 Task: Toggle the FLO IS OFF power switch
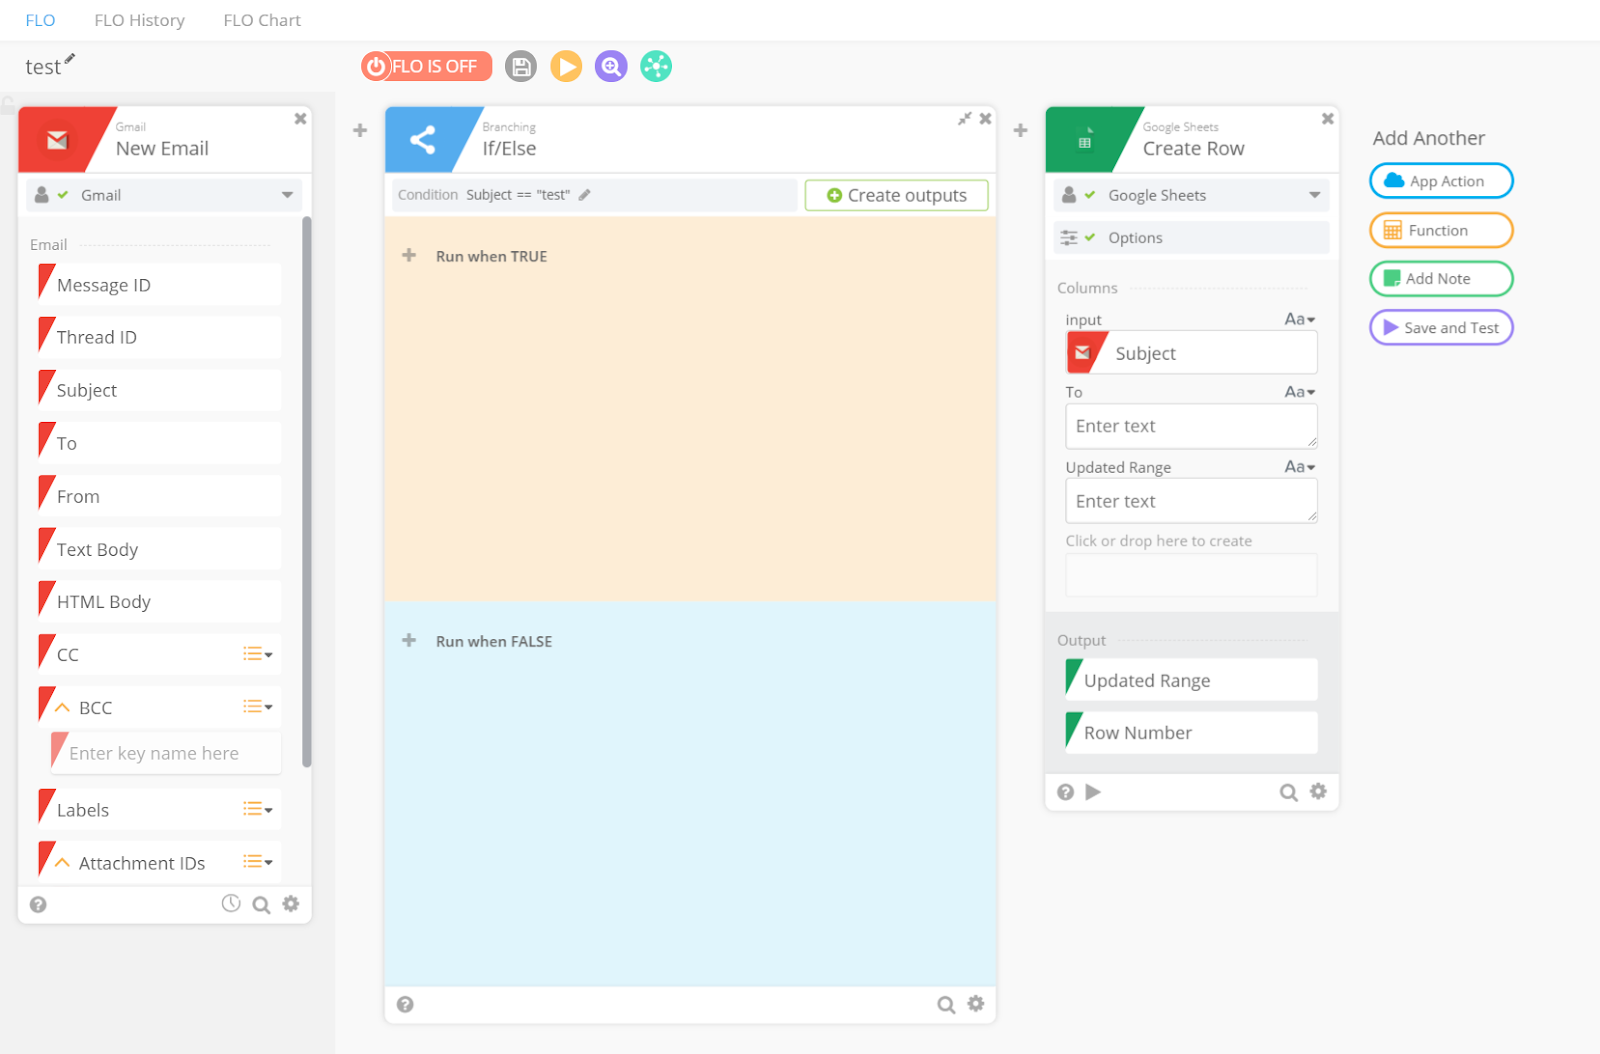(x=426, y=66)
